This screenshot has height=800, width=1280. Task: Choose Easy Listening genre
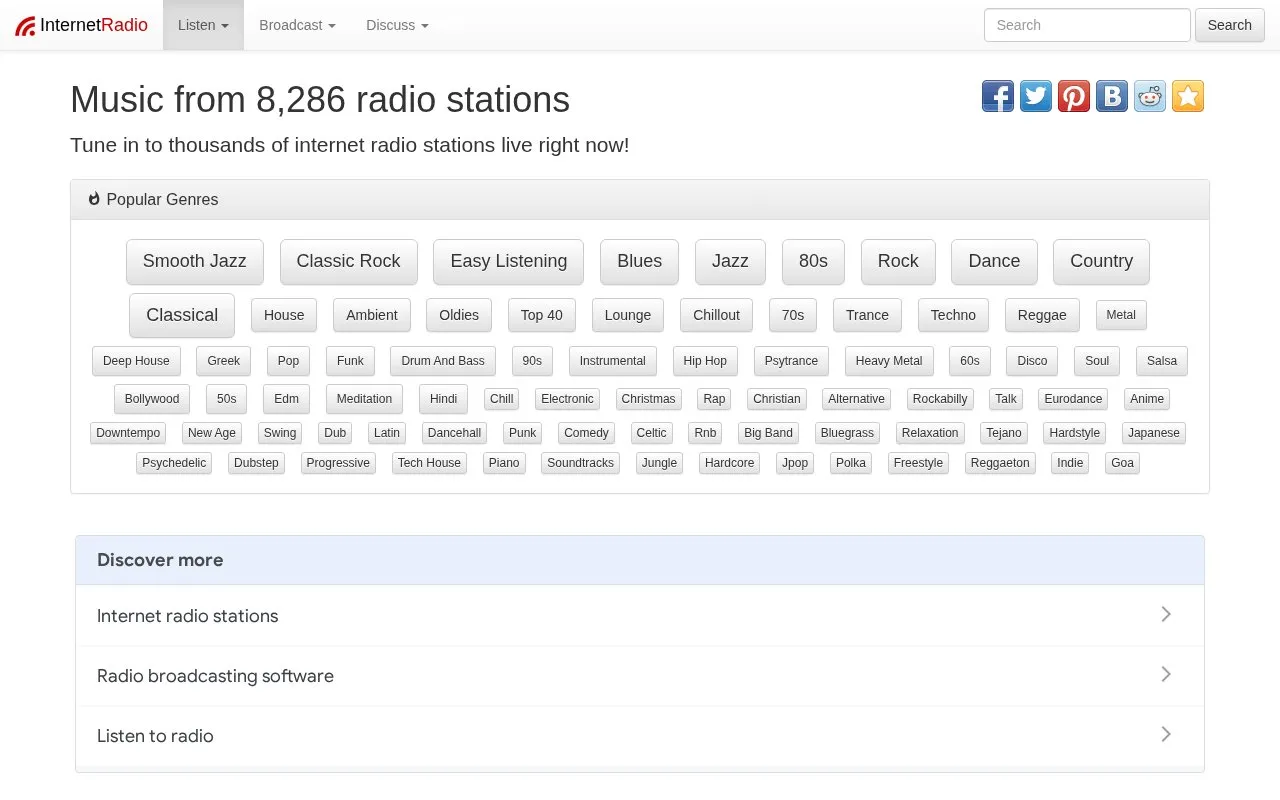click(508, 261)
